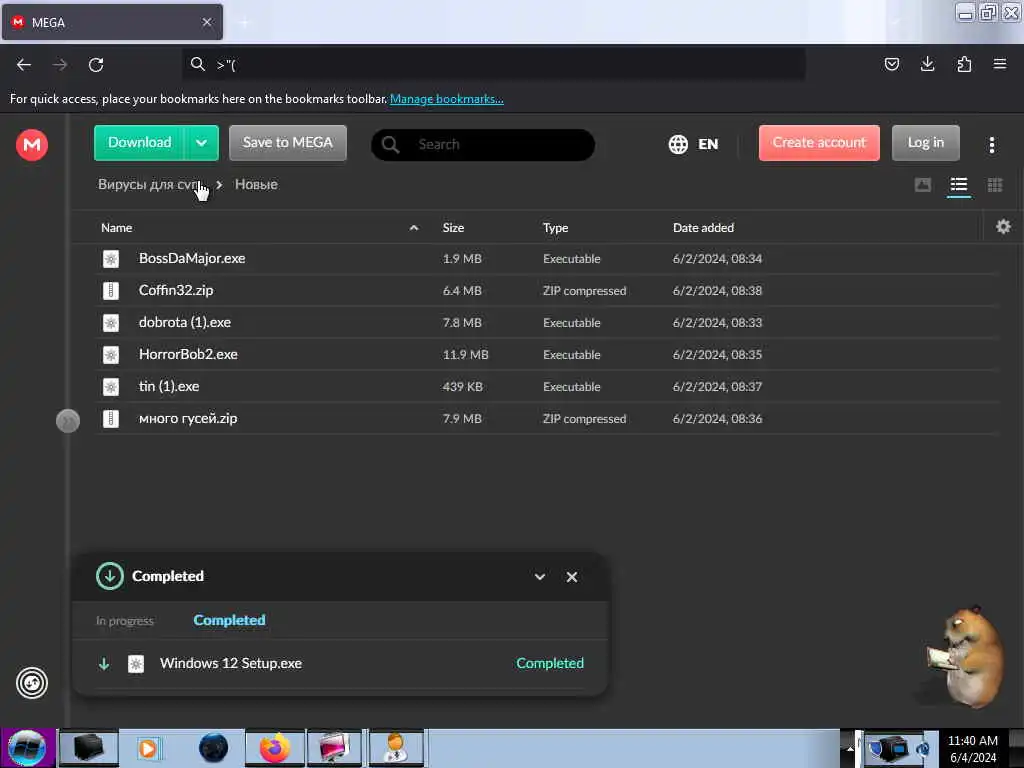Reload the page with refresh icon
This screenshot has width=1024, height=768.
[96, 65]
